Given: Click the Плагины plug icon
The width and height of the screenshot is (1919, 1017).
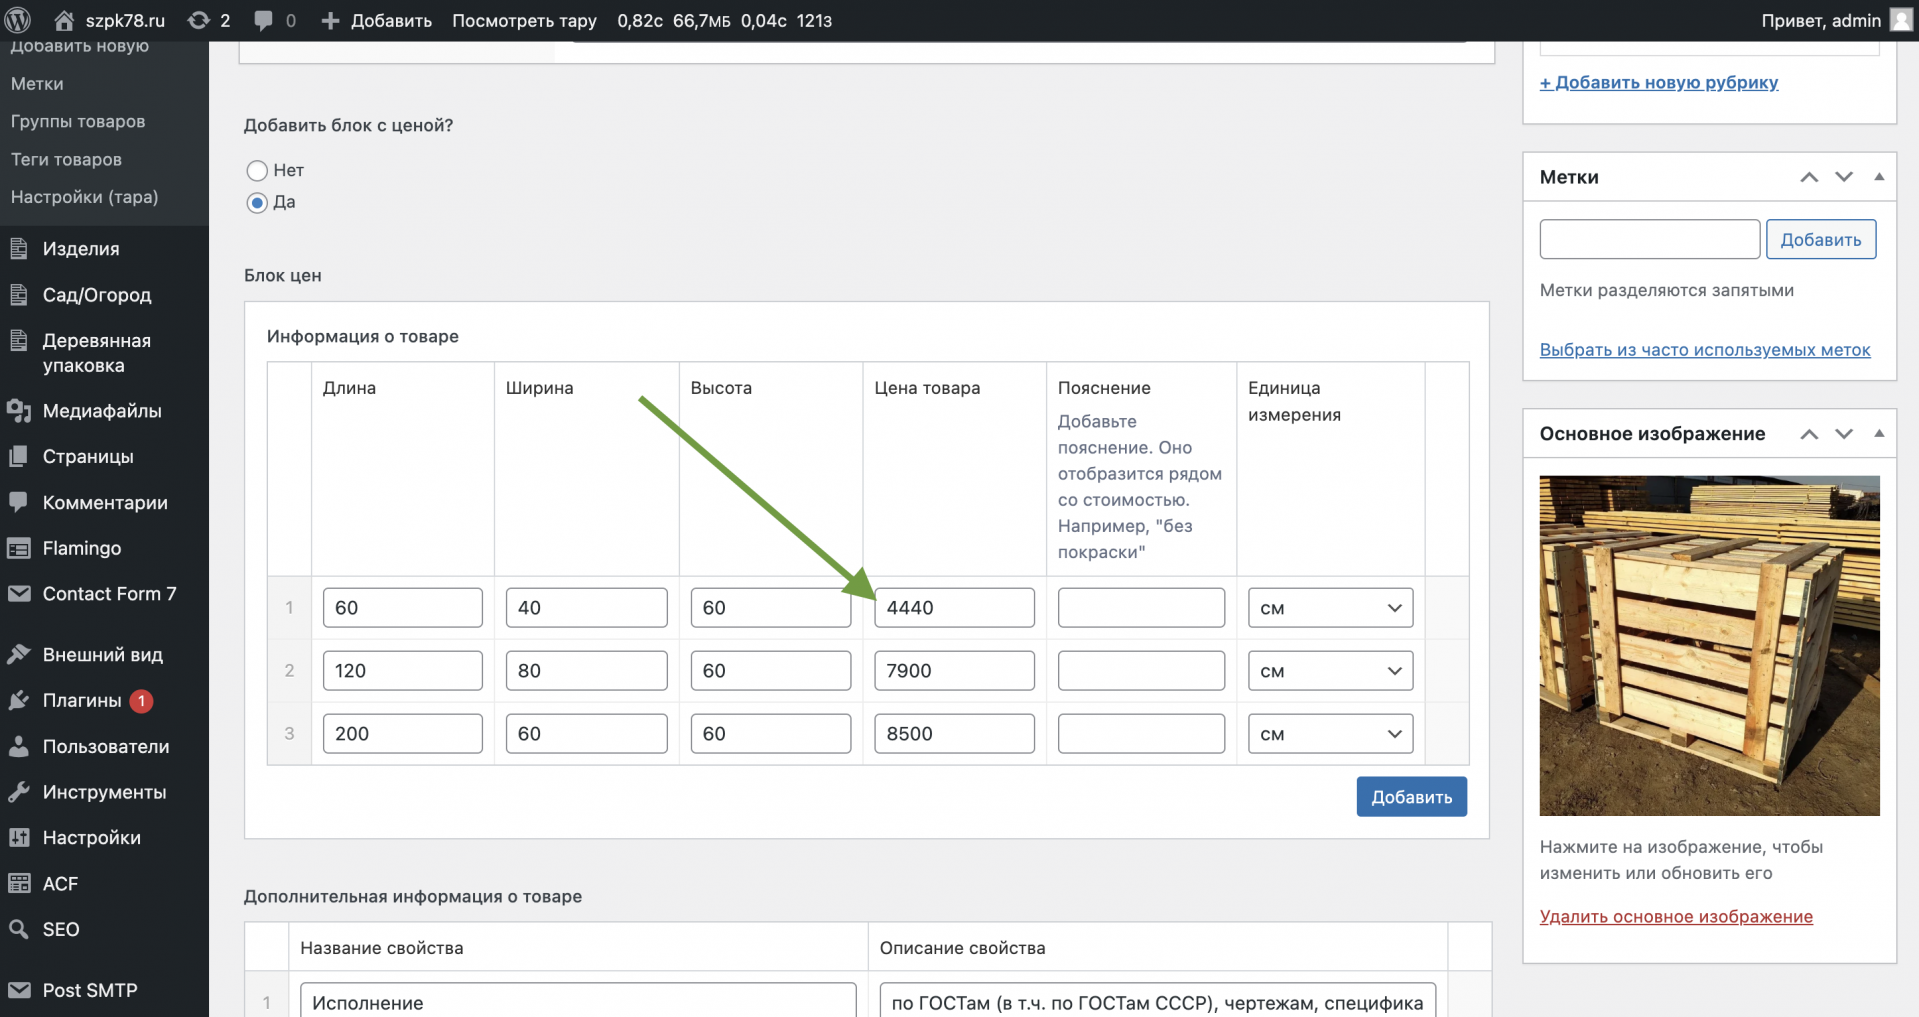Looking at the screenshot, I should pos(19,700).
